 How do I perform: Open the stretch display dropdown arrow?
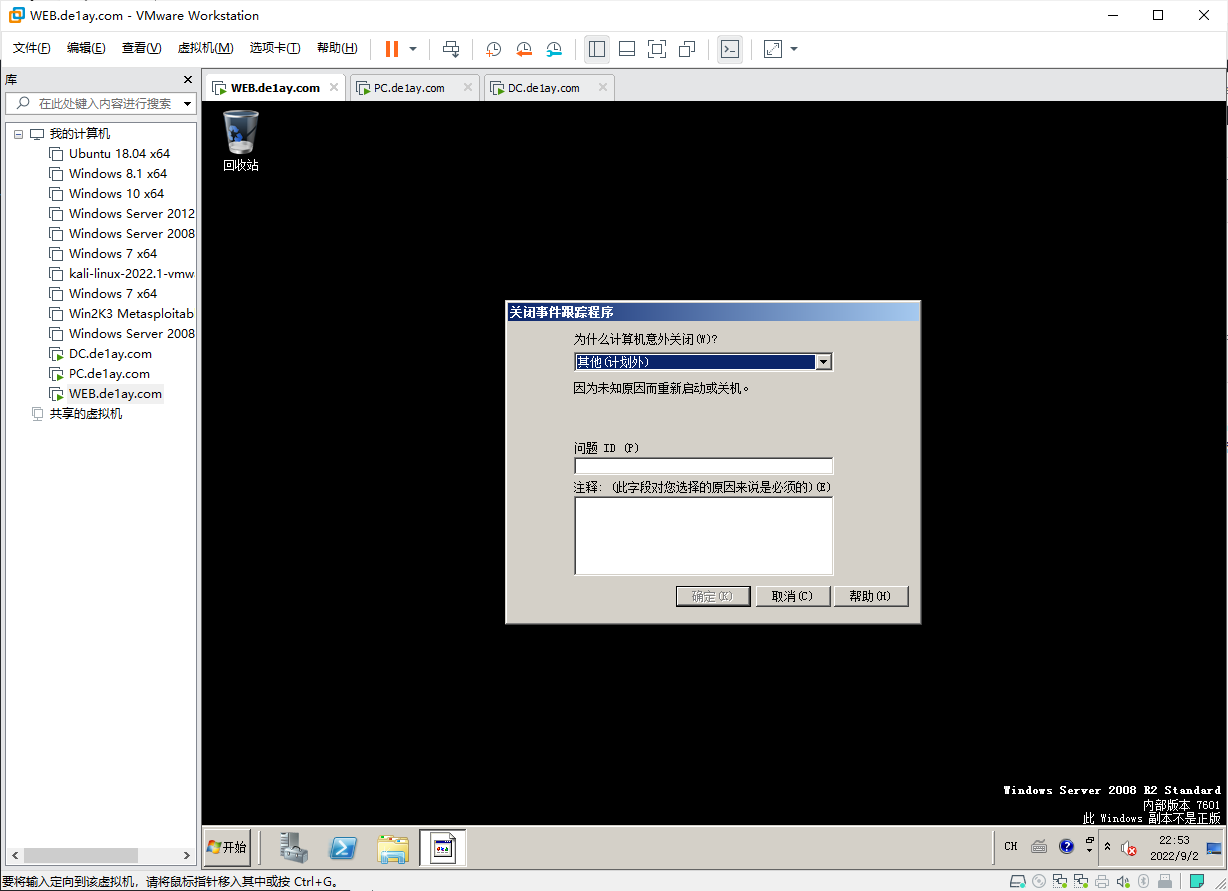pyautogui.click(x=794, y=49)
